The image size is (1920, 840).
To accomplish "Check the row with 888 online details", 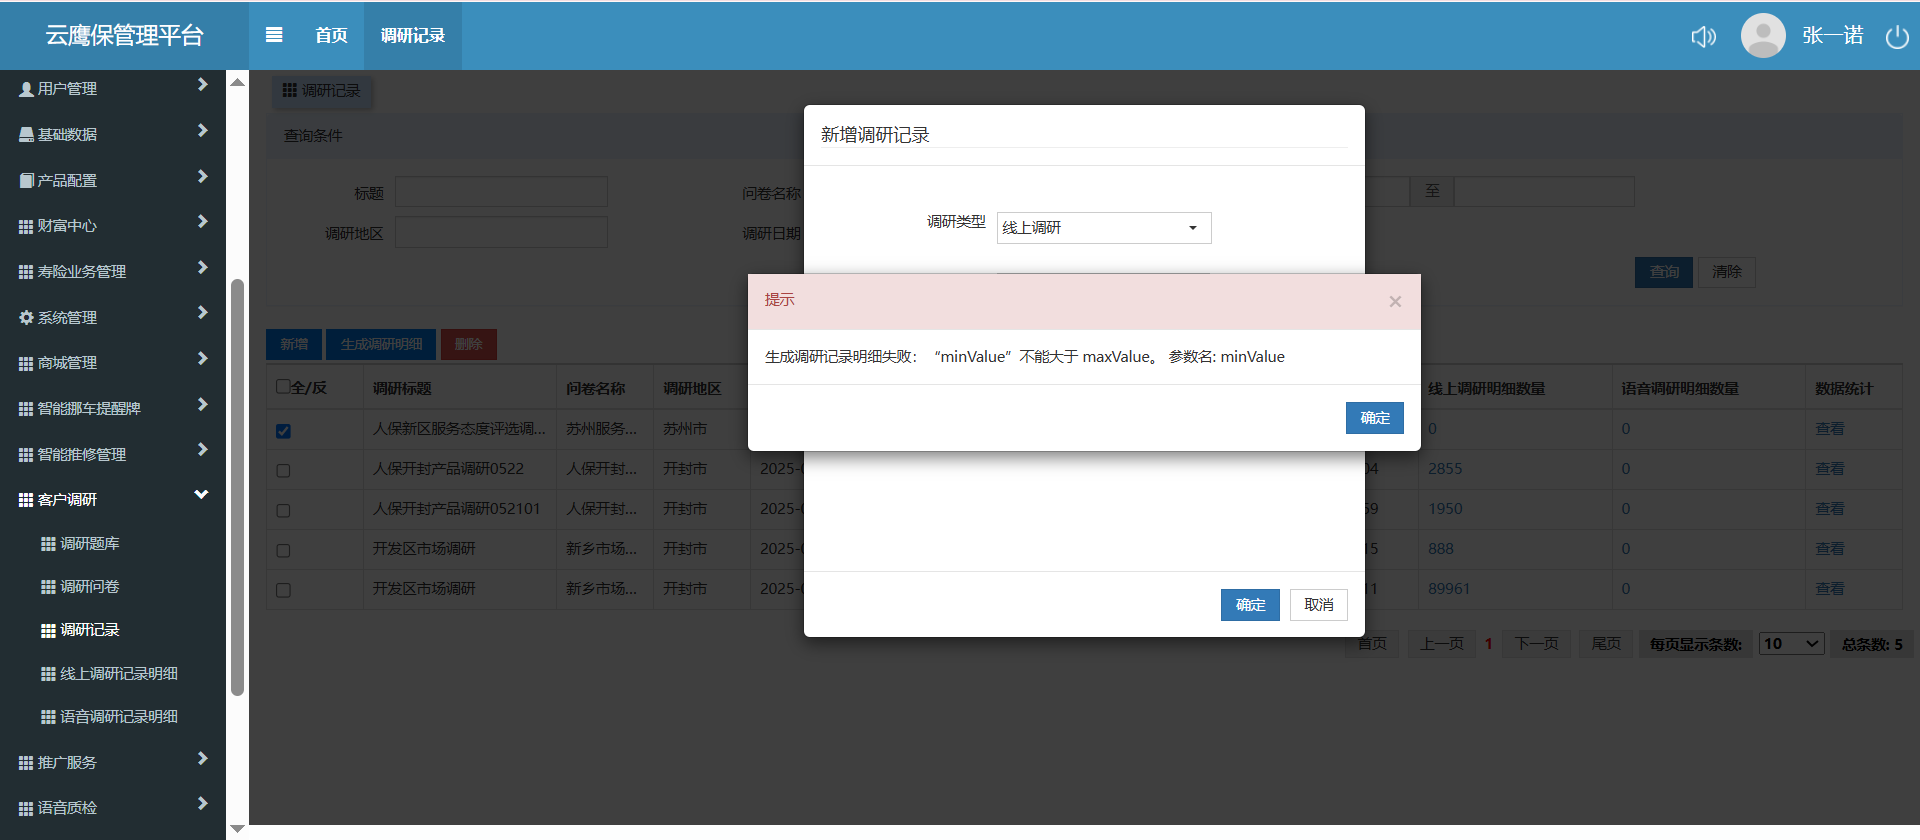I will coord(283,551).
